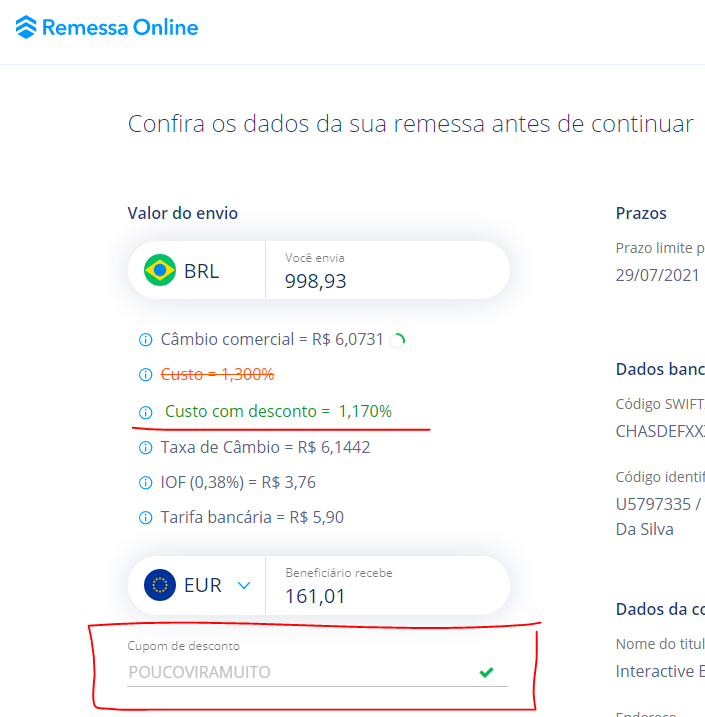Click the Você envia amount field

tap(380, 281)
